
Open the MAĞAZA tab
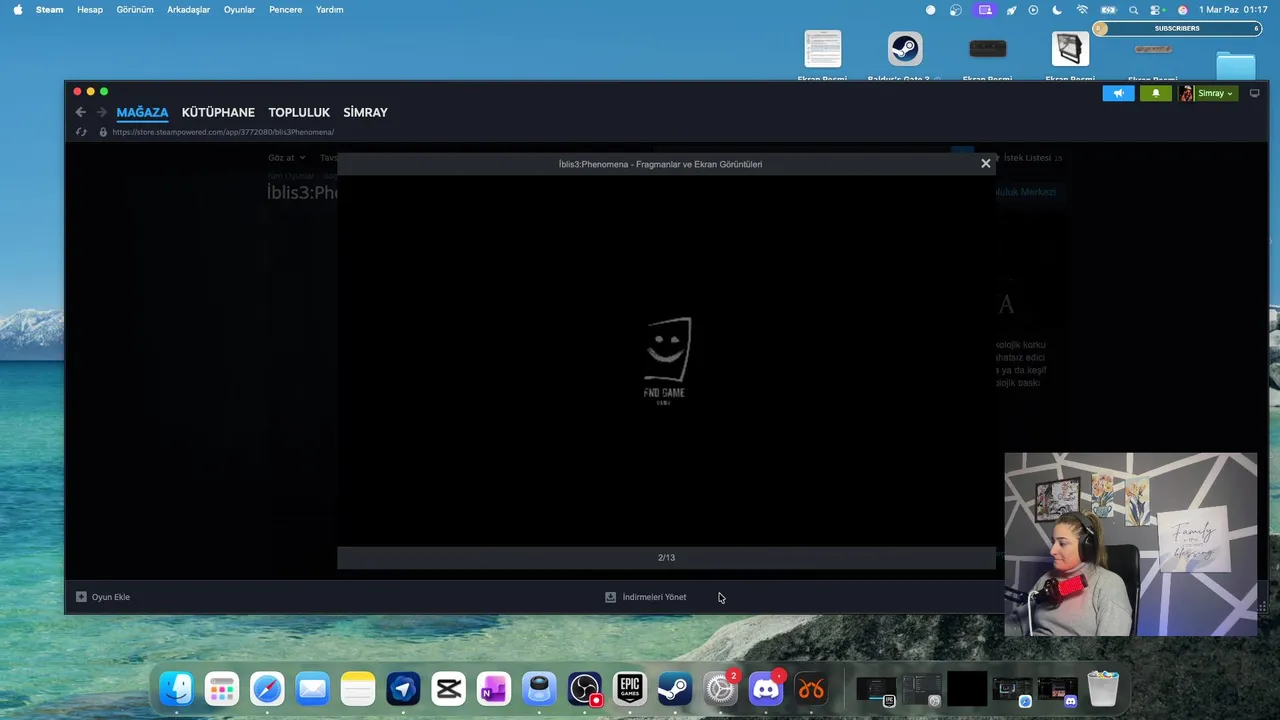pyautogui.click(x=142, y=112)
